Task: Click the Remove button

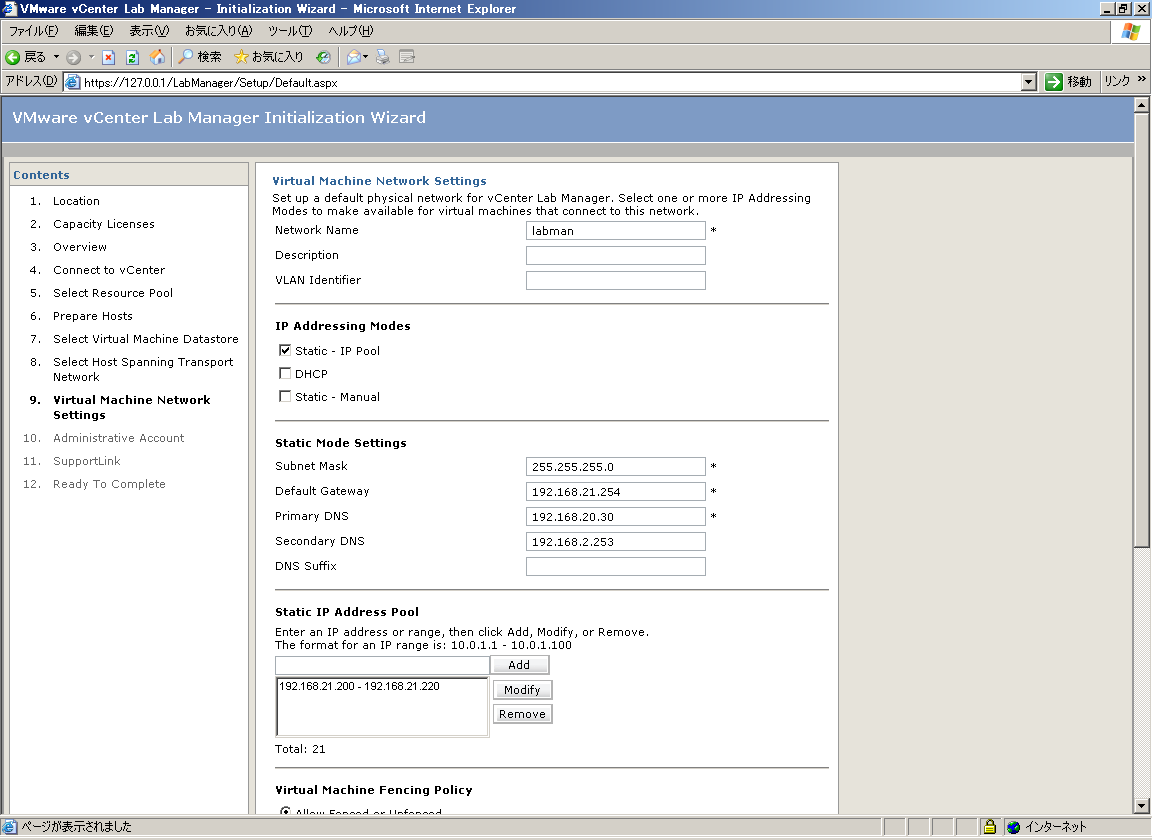Action: [x=522, y=714]
